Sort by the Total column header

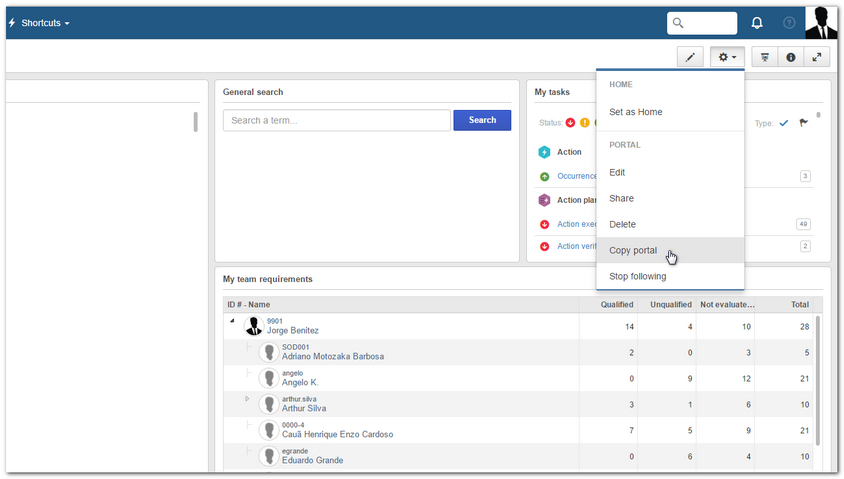point(784,305)
